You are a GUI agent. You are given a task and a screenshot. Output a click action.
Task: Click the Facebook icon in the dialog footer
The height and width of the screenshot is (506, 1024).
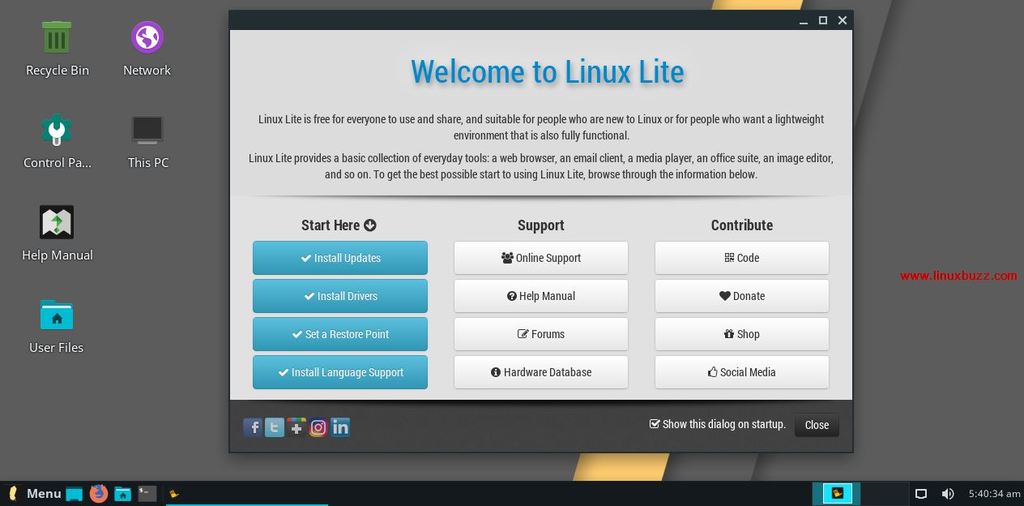click(253, 427)
